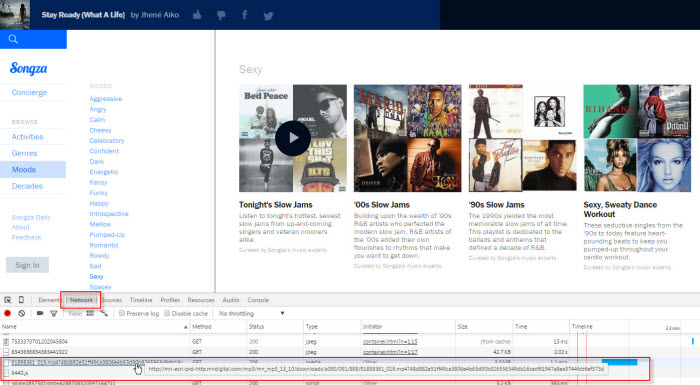Click the Sign In button
The width and height of the screenshot is (700, 385).
tap(27, 265)
